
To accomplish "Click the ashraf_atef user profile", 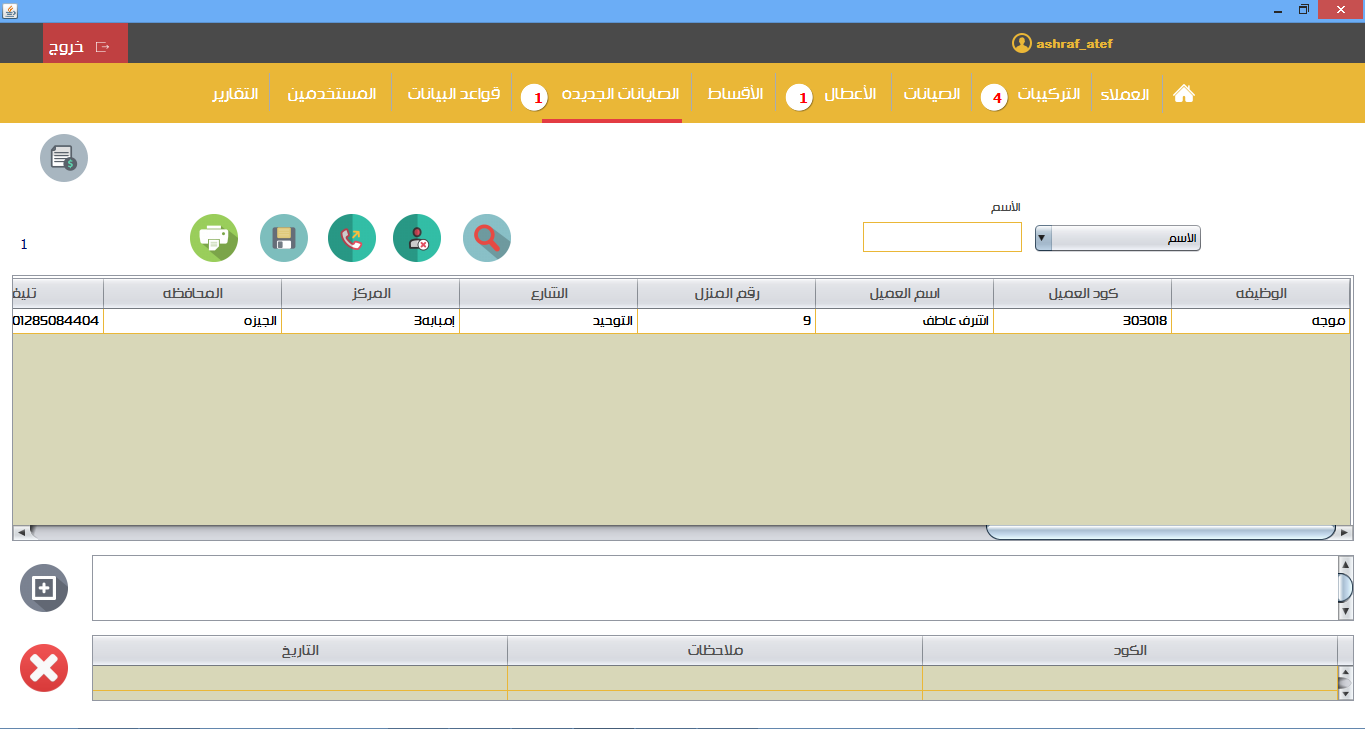I will click(x=1063, y=44).
